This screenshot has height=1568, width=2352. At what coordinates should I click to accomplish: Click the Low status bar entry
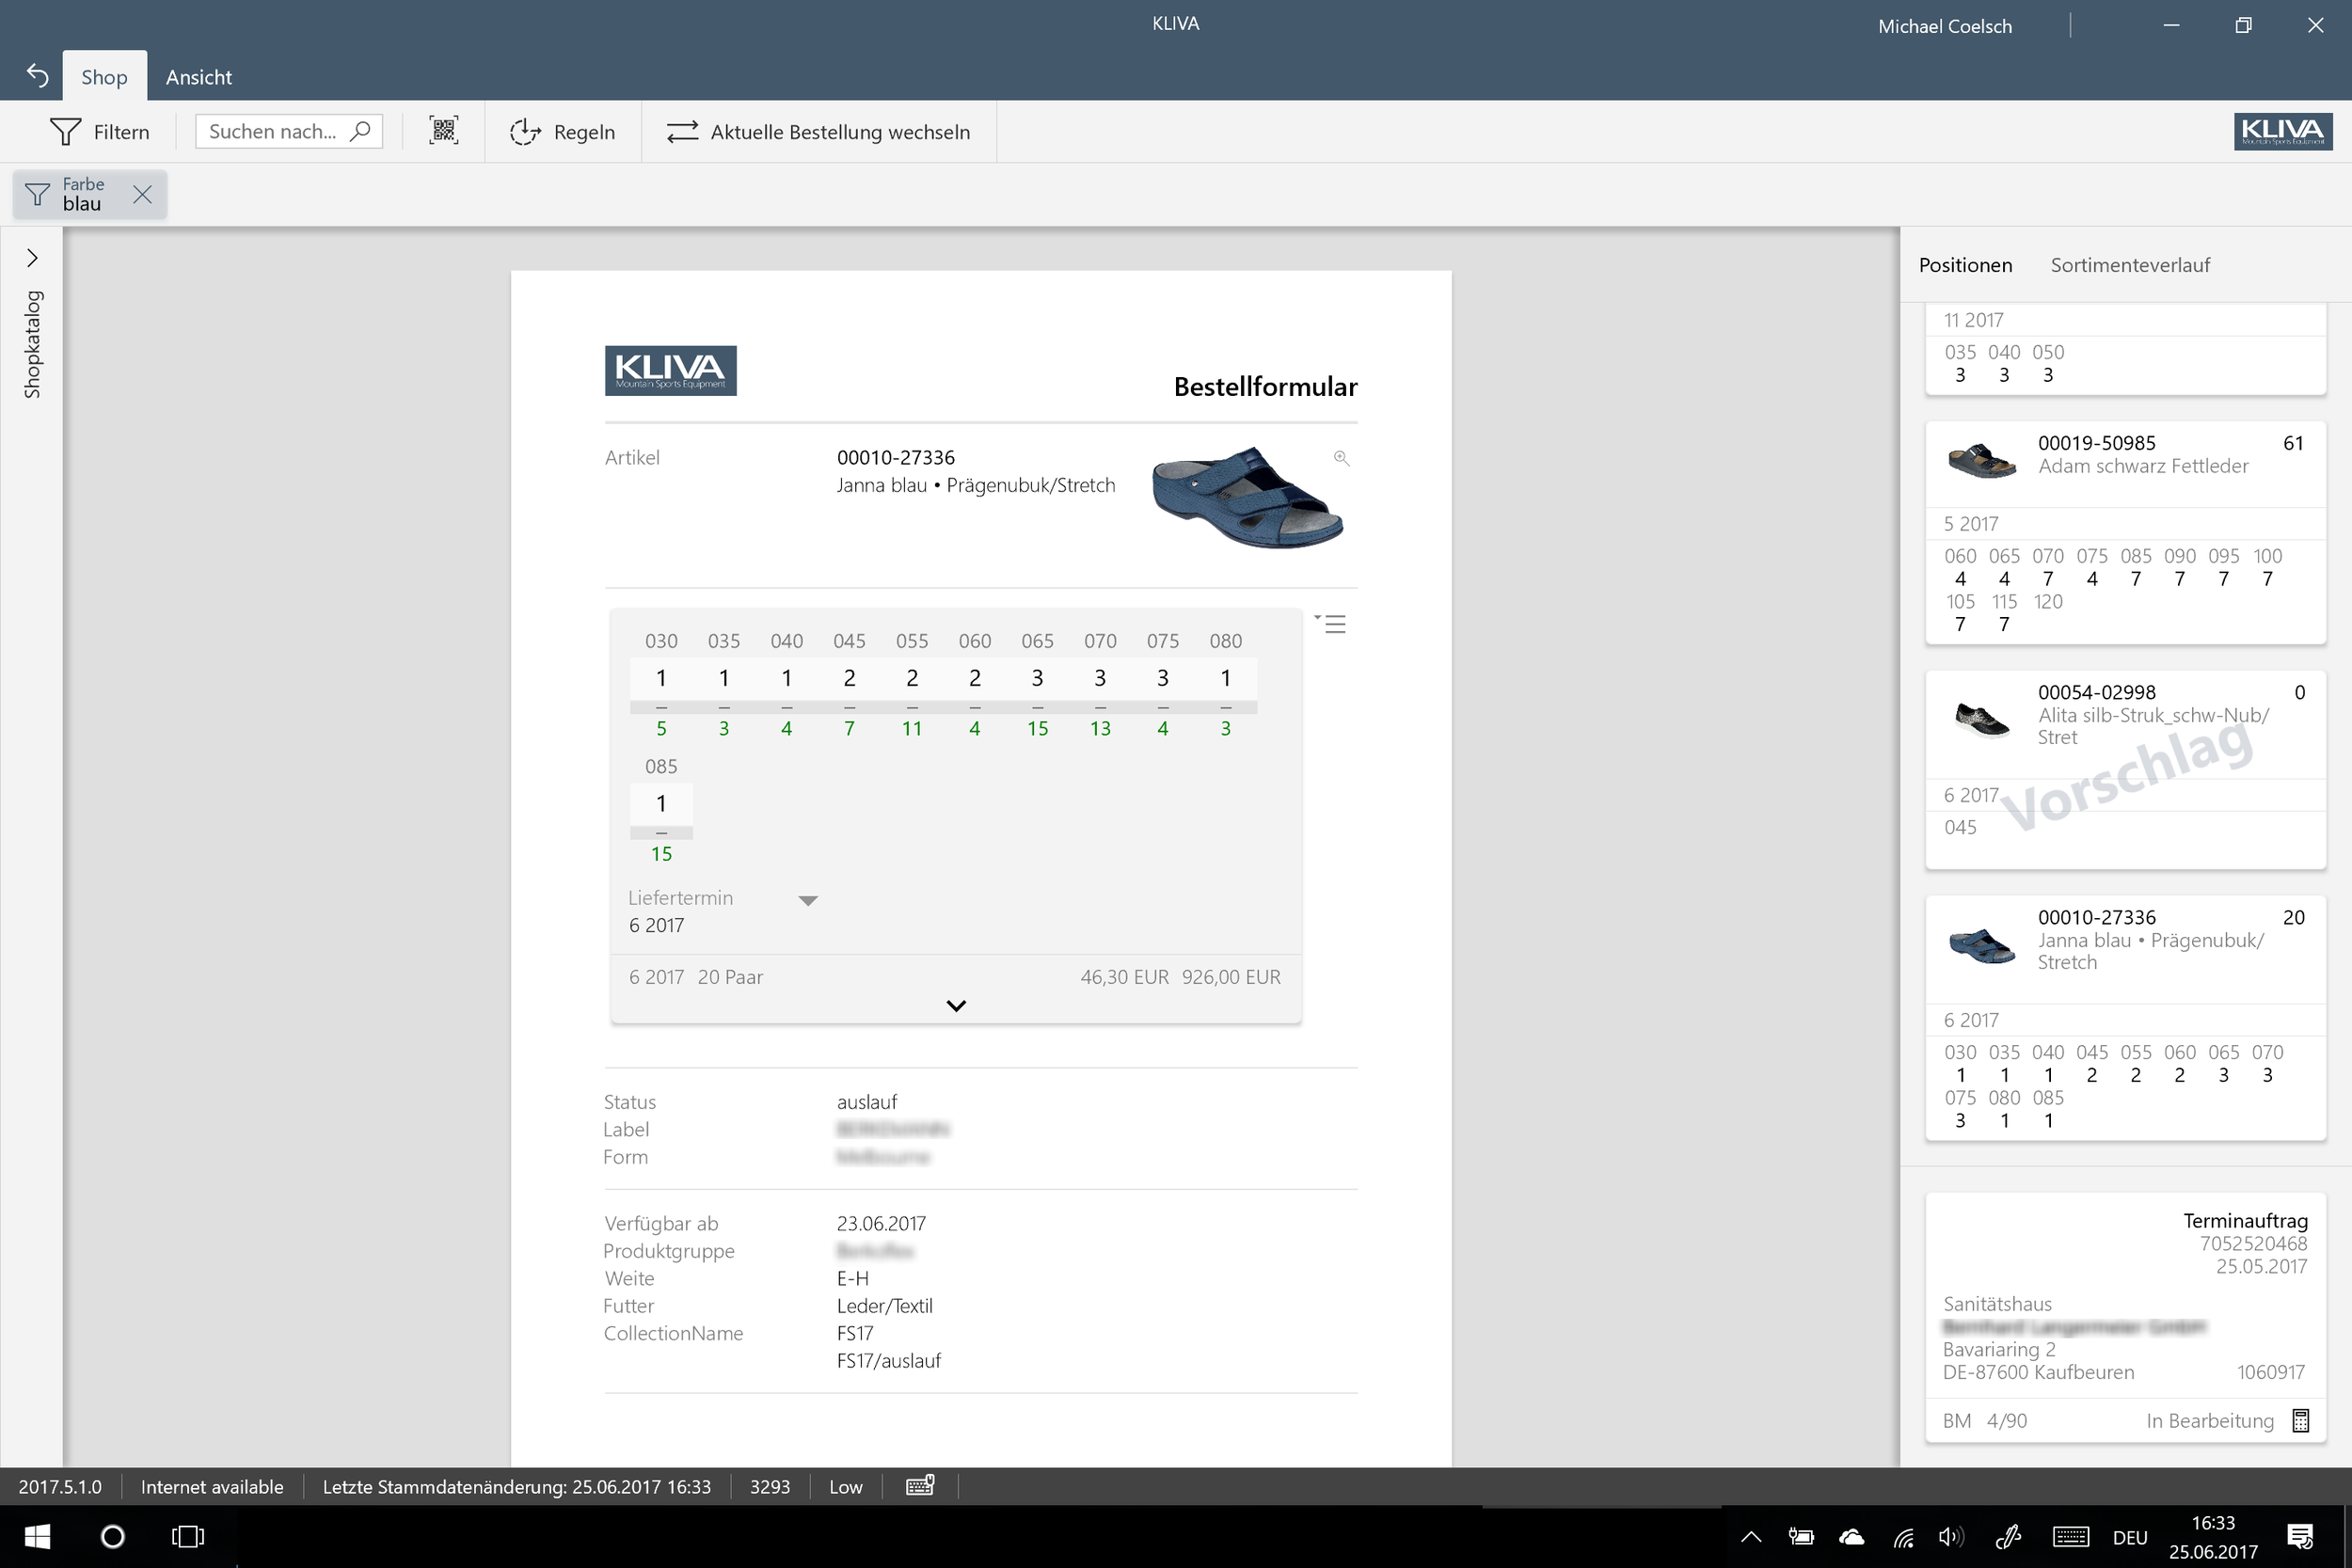coord(845,1486)
